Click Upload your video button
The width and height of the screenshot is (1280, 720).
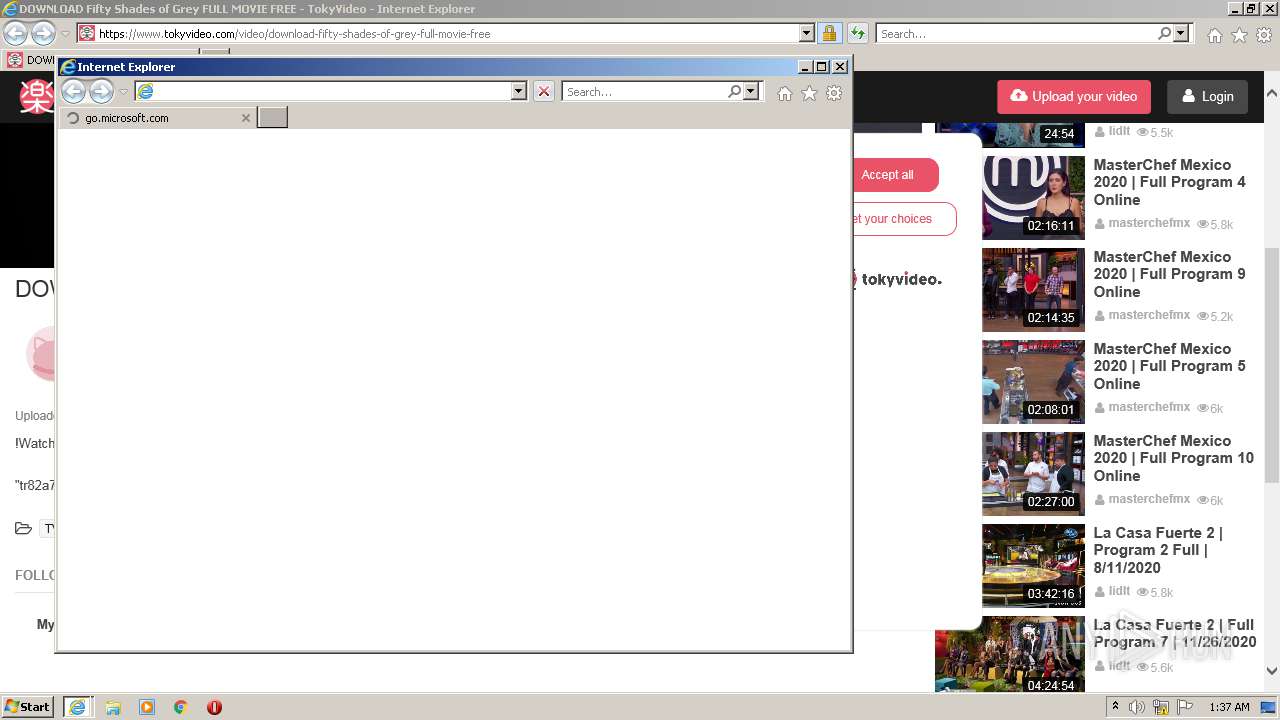[x=1074, y=96]
